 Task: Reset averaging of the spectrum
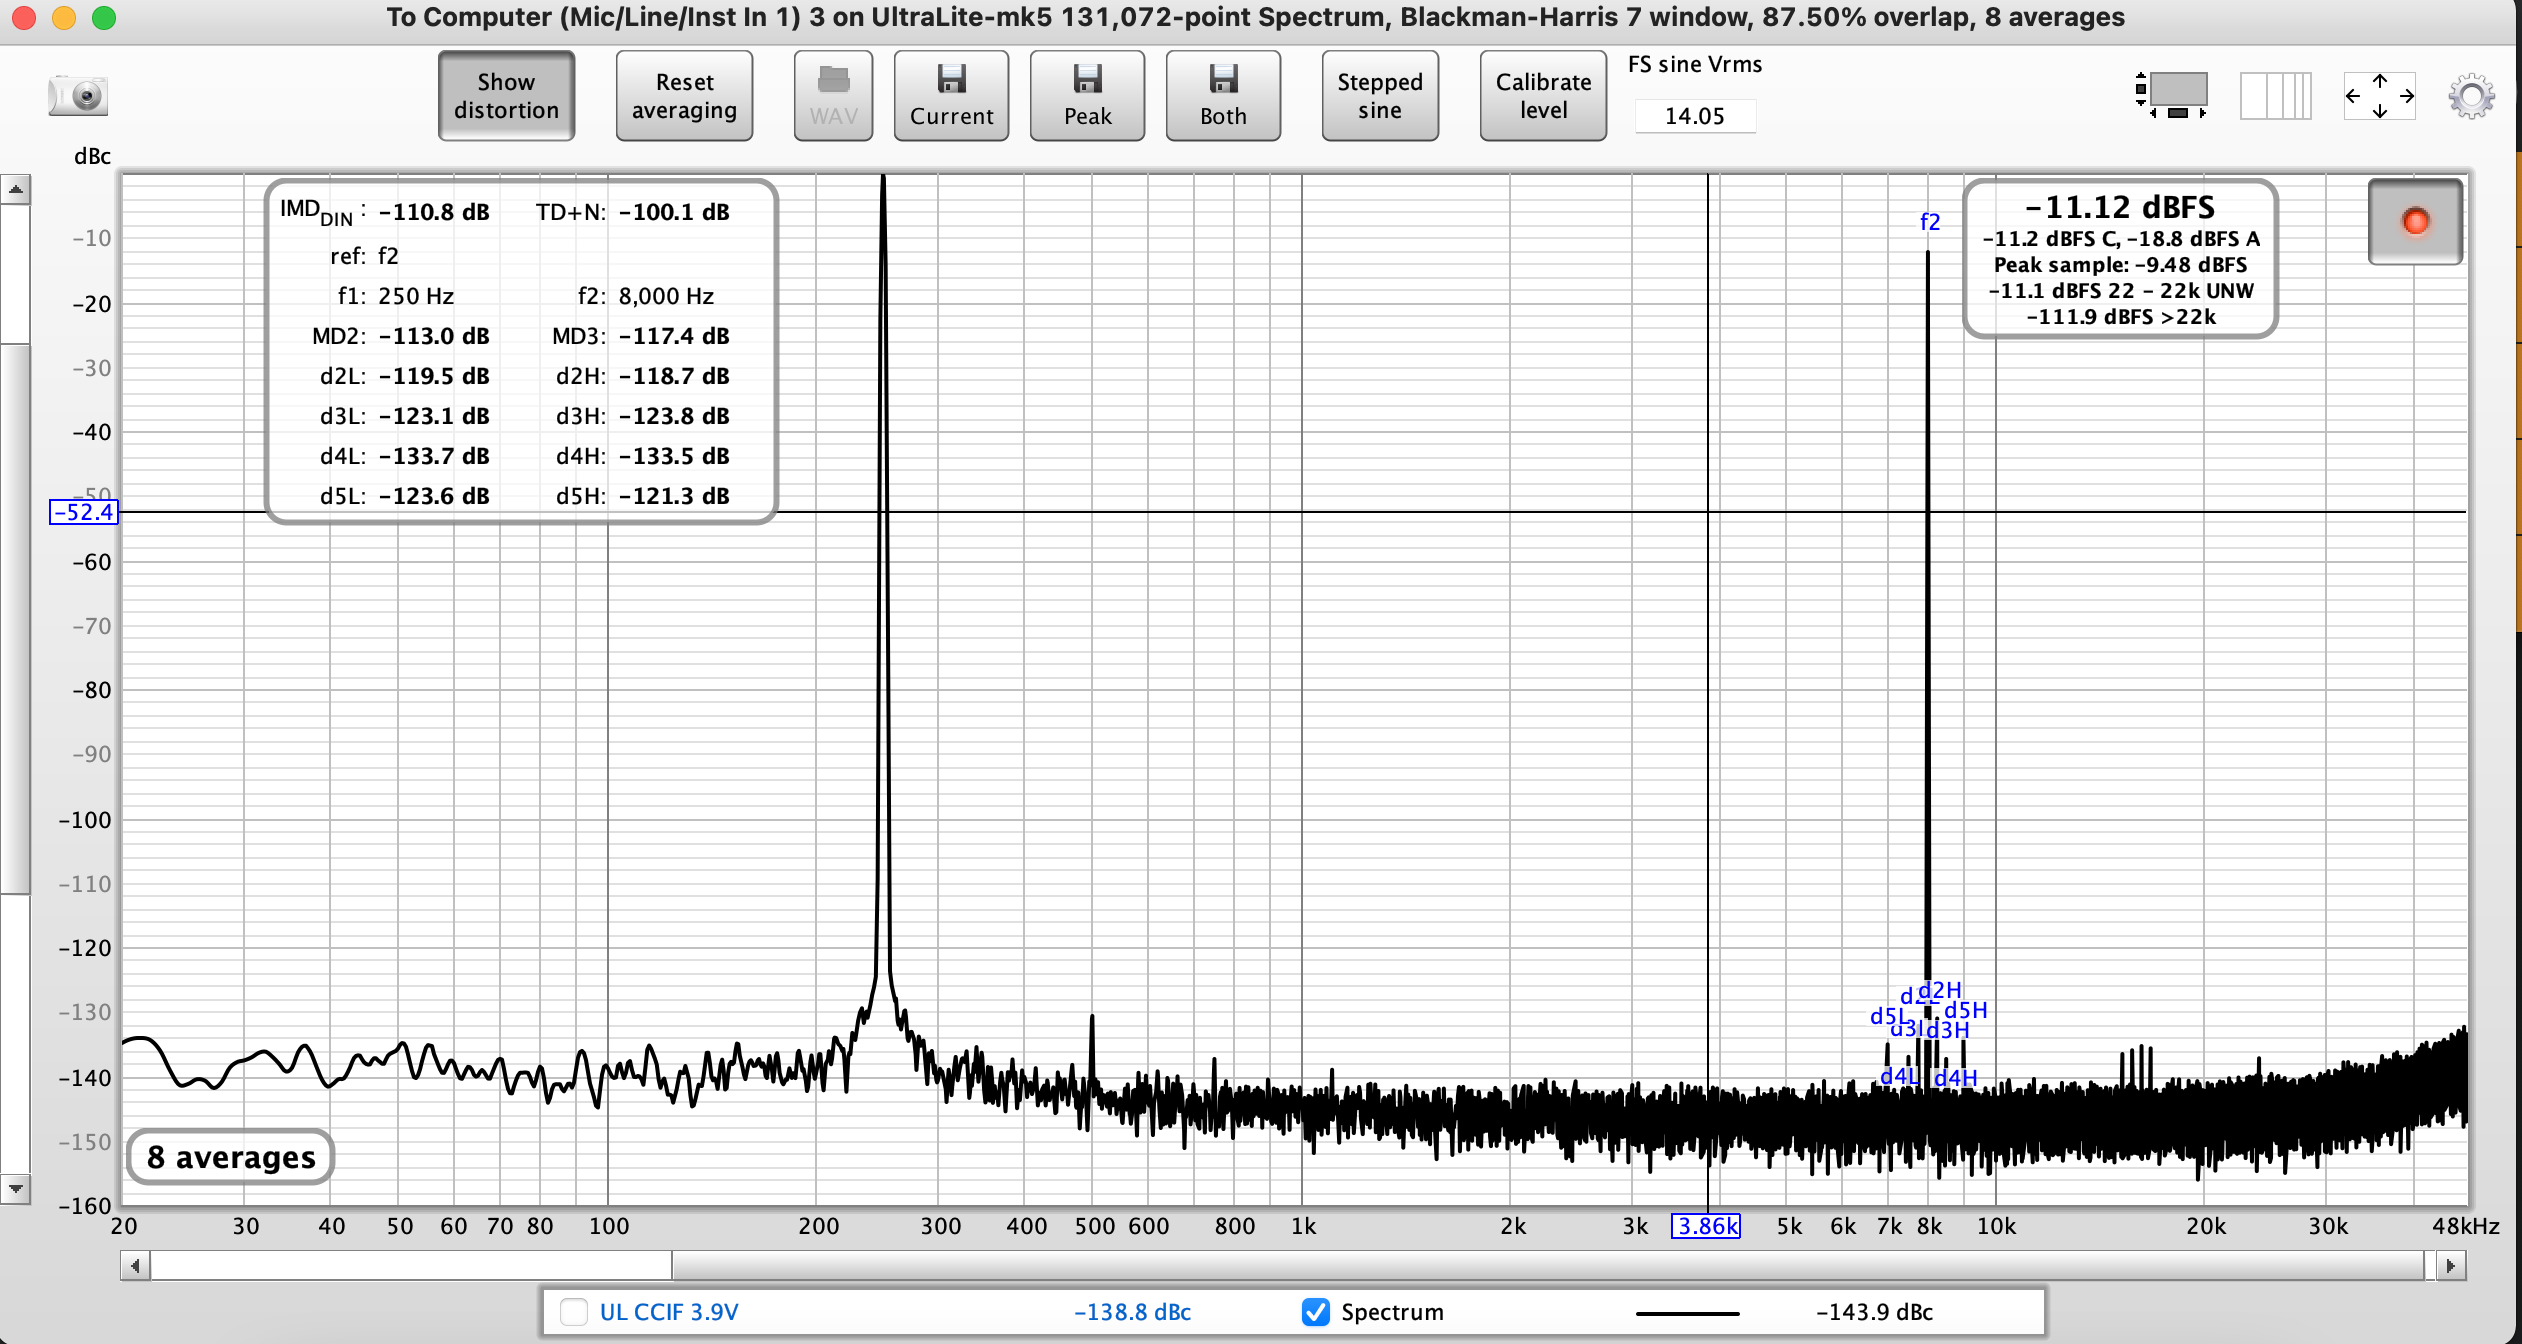684,96
